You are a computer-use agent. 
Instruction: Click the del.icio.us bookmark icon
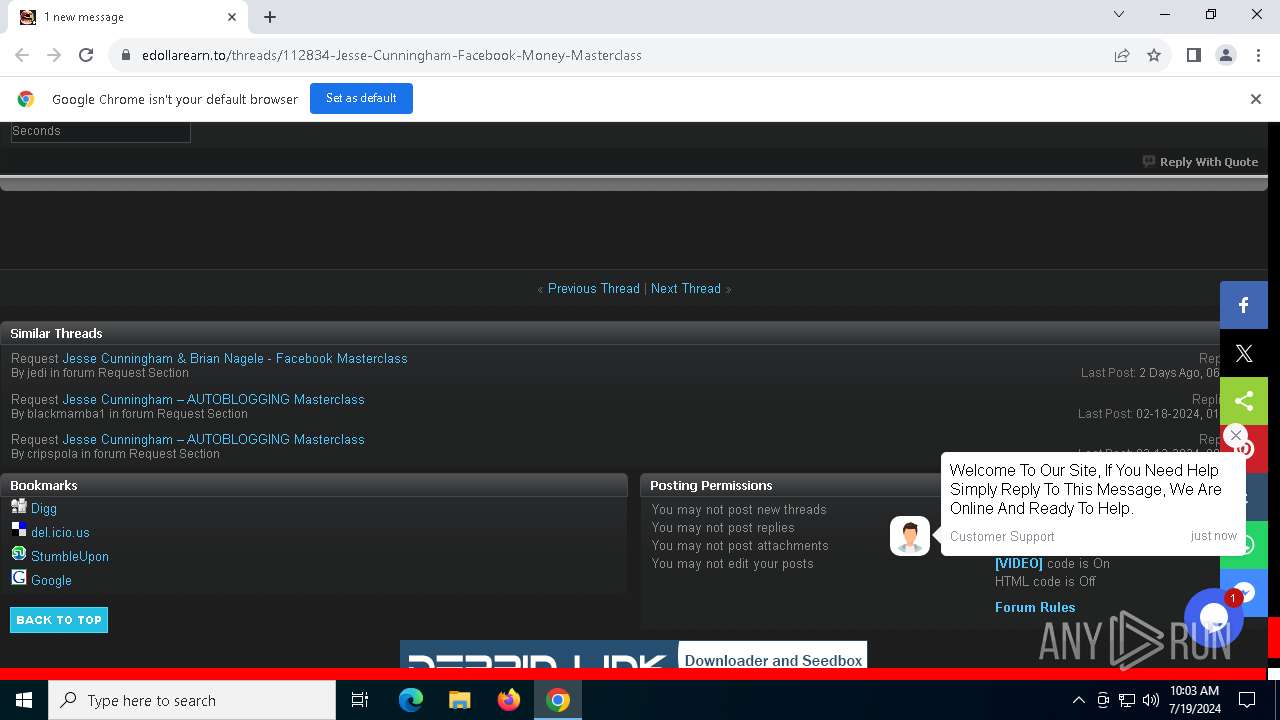[x=19, y=530]
